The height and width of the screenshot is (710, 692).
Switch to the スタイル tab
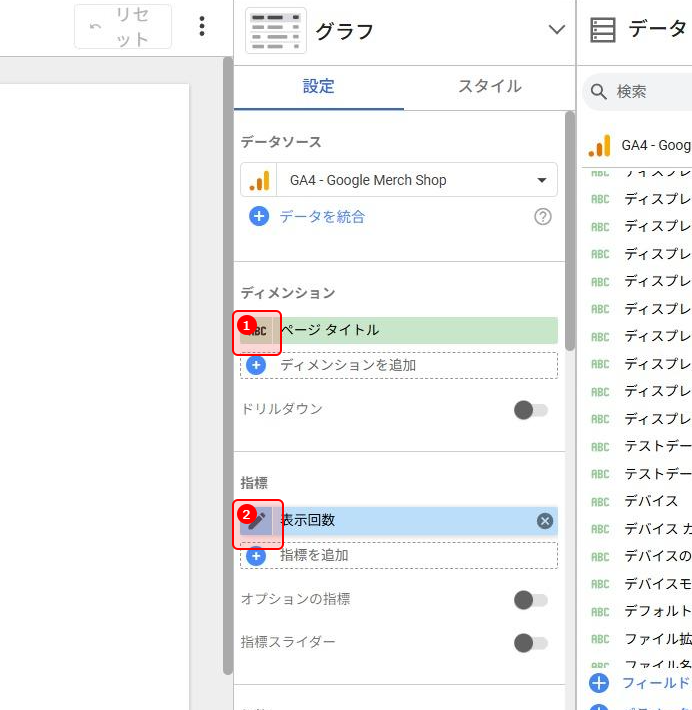(x=489, y=87)
